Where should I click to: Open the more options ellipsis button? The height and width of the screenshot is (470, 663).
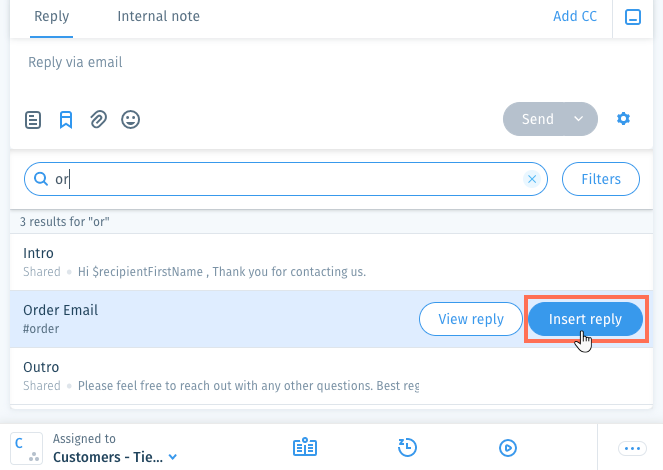(632, 448)
